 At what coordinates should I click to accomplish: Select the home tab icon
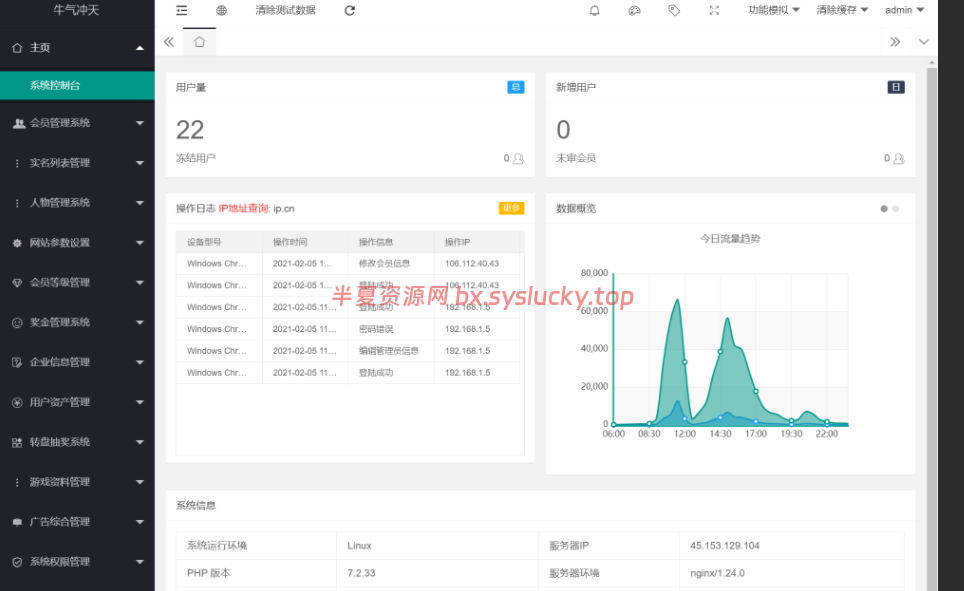[199, 42]
